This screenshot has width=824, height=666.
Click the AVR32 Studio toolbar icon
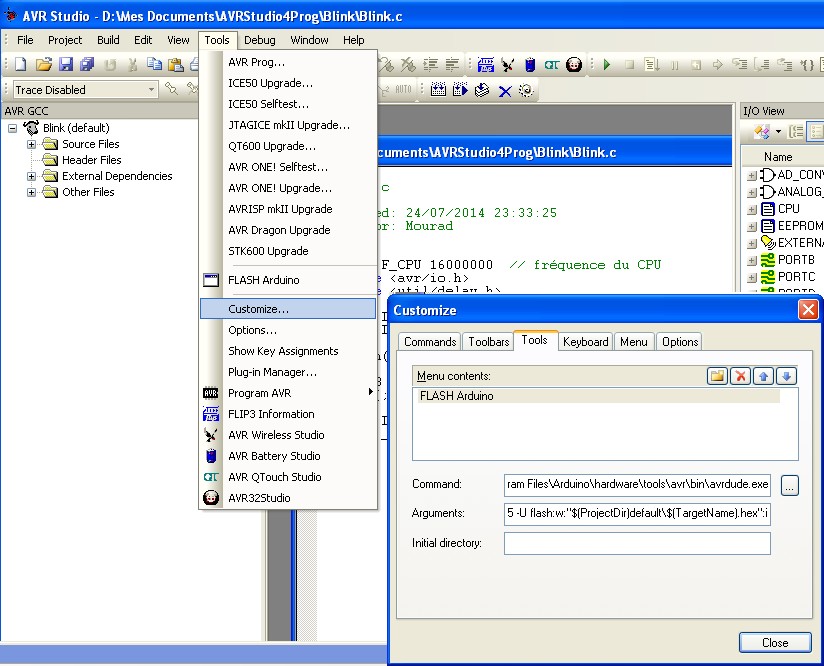tap(574, 65)
